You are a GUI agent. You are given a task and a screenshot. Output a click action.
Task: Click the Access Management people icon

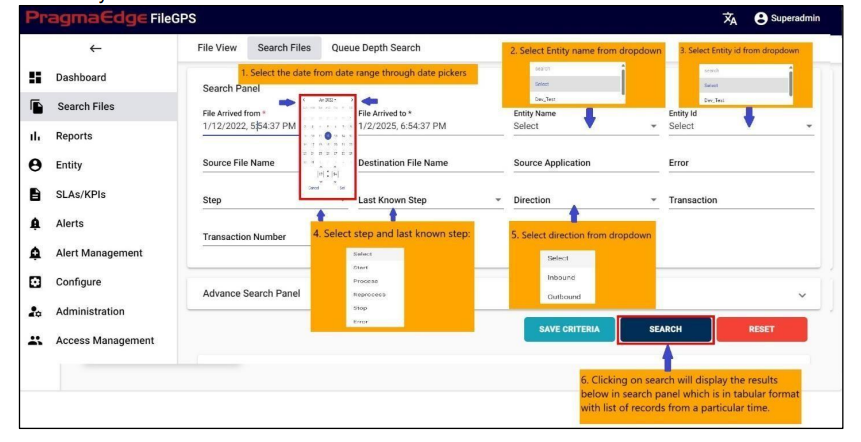click(x=36, y=340)
